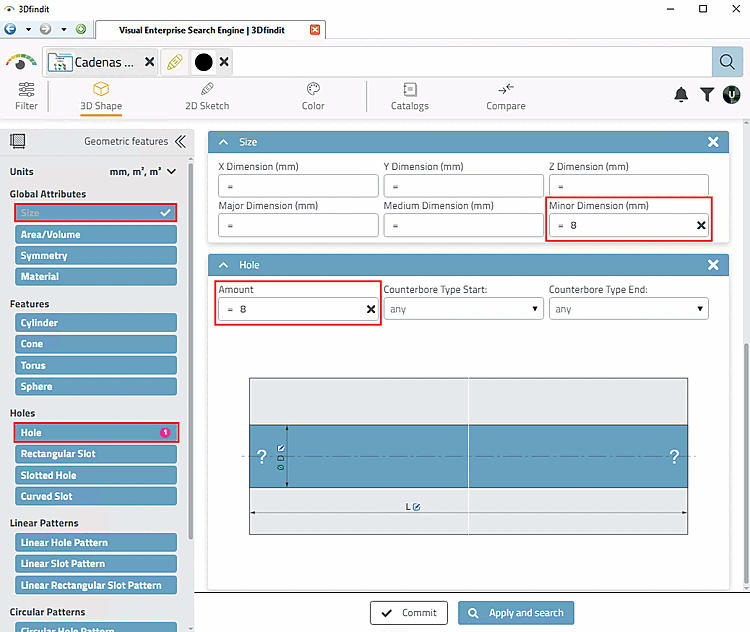Select the 3D Shape tab
The height and width of the screenshot is (632, 750).
pos(101,97)
